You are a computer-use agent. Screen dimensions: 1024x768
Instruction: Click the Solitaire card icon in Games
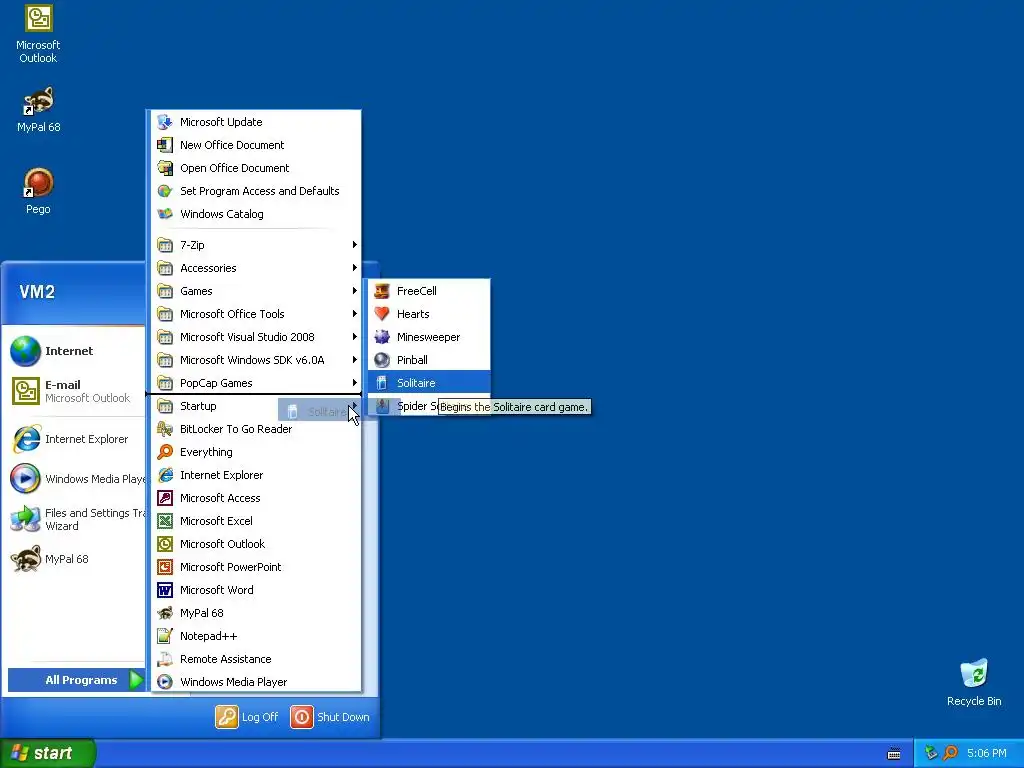(x=382, y=383)
